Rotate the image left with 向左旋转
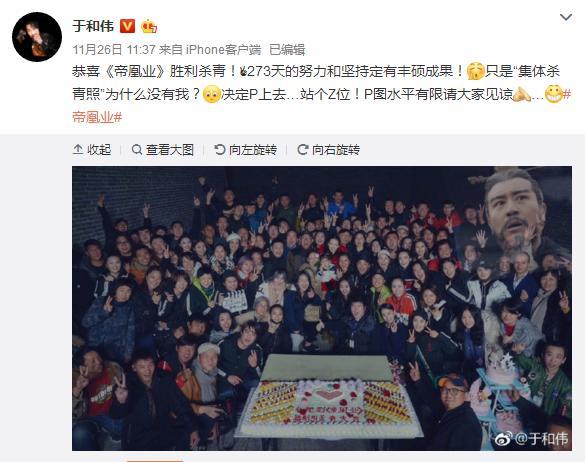Image resolution: width=585 pixels, height=462 pixels. coord(245,150)
